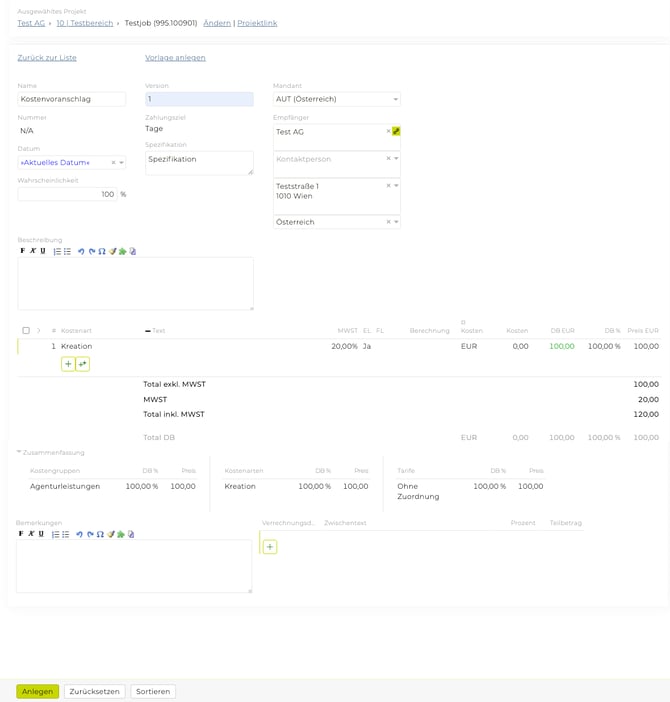The image size is (670, 702).
Task: Open the Österreich country dropdown
Action: tap(396, 222)
